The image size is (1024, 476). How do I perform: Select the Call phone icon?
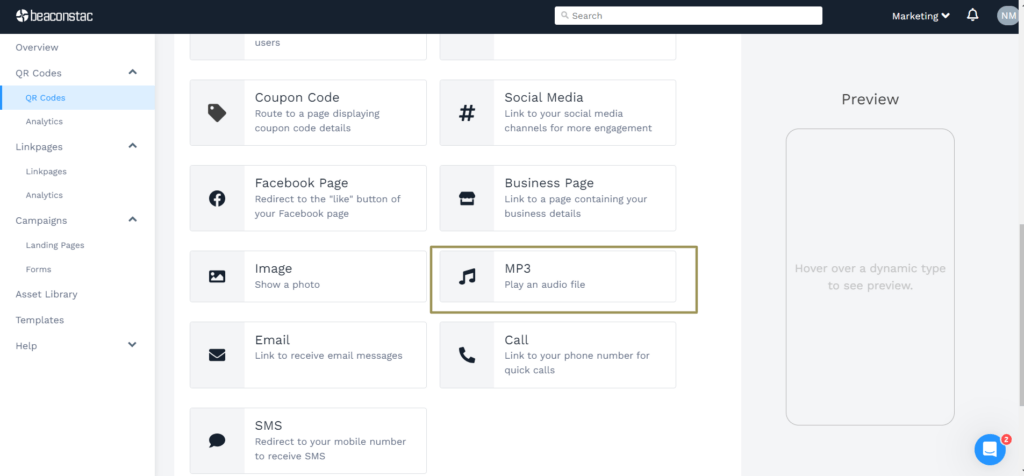tap(467, 354)
